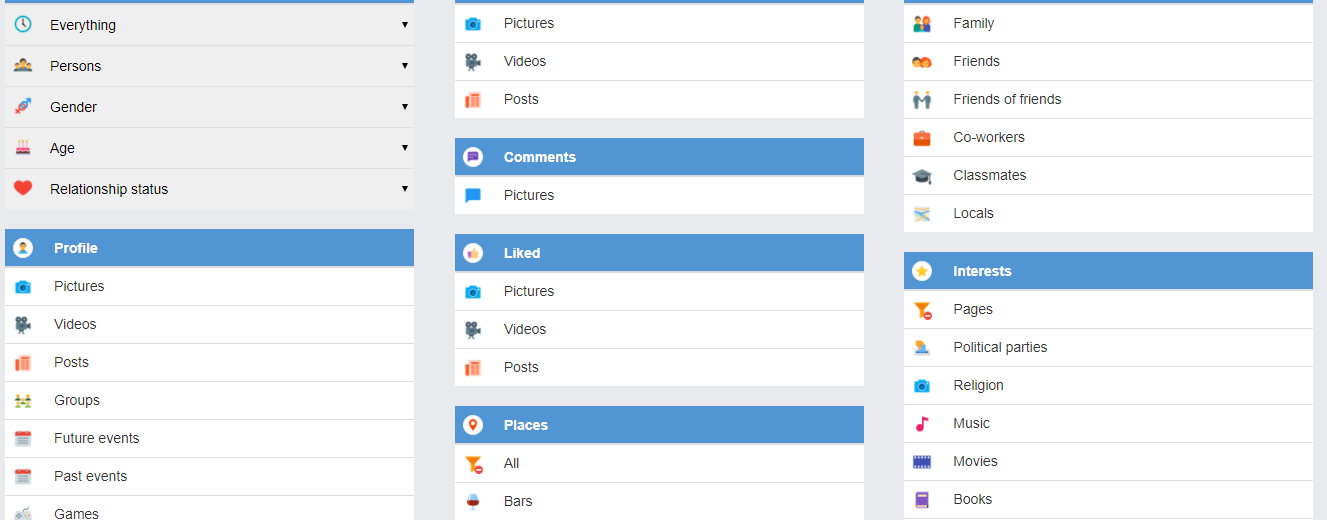The height and width of the screenshot is (520, 1327).
Task: Click the music note icon
Action: 922,424
